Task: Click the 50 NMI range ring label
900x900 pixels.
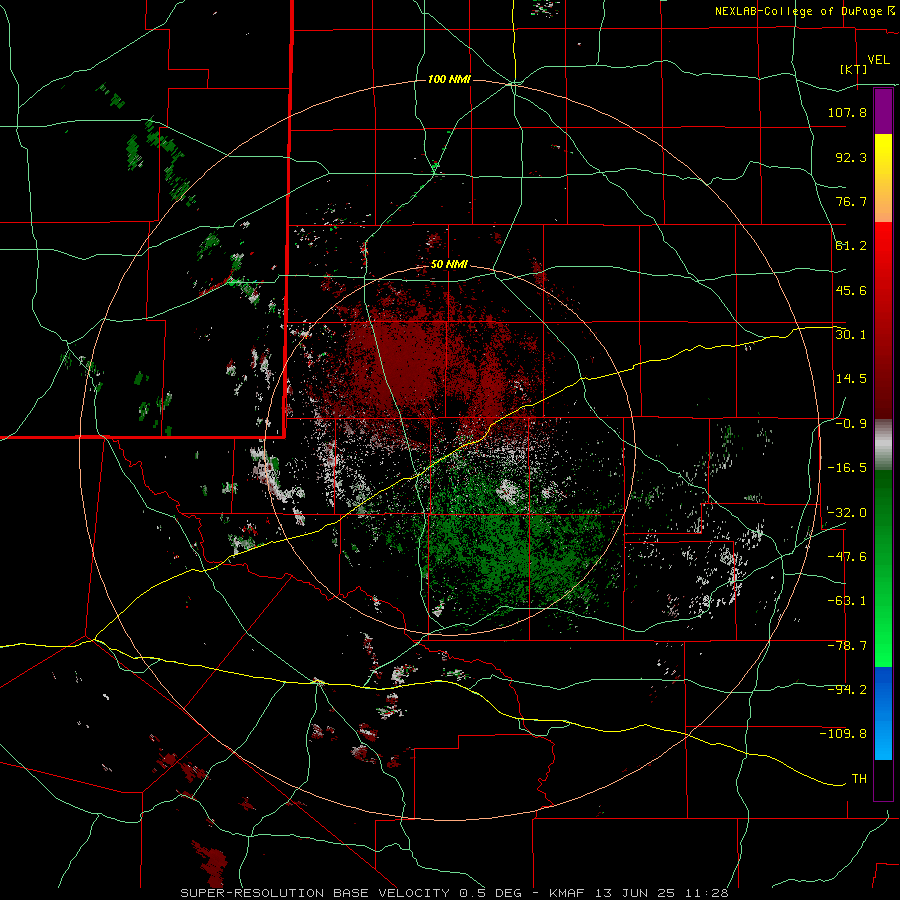Action: click(449, 265)
